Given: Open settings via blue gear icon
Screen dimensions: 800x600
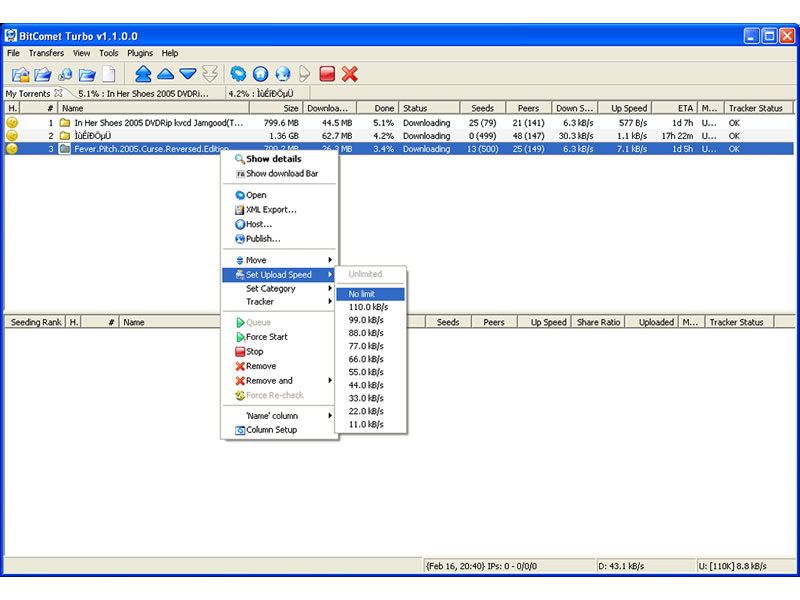Looking at the screenshot, I should pyautogui.click(x=238, y=74).
